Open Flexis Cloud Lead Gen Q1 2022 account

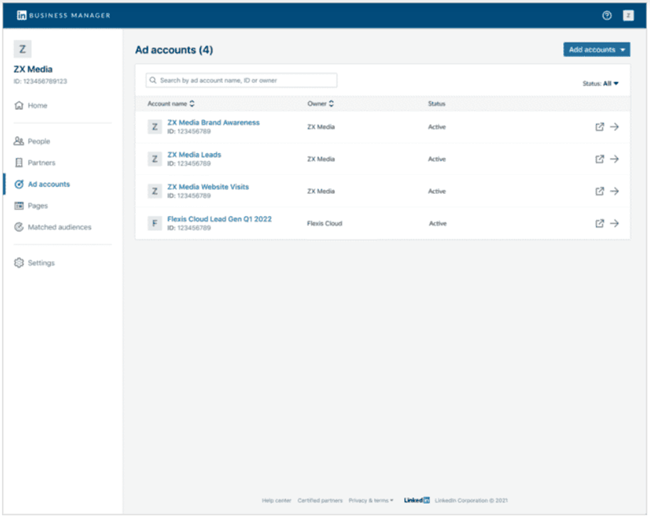[x=219, y=219]
